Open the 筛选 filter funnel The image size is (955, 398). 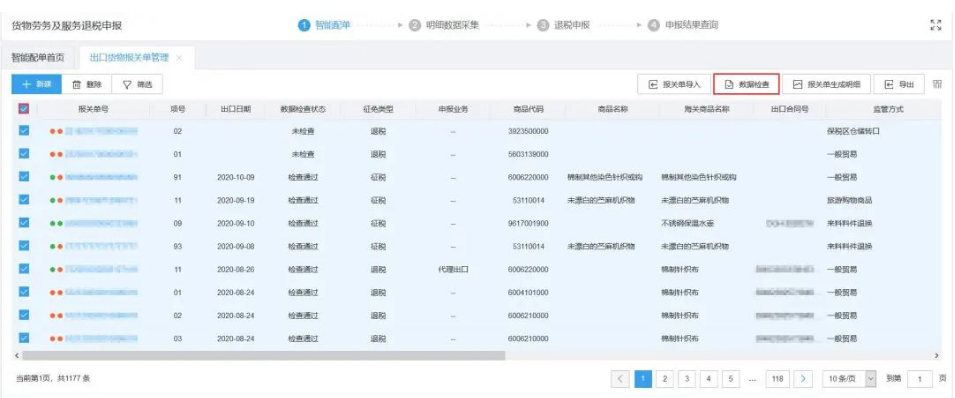click(x=137, y=85)
